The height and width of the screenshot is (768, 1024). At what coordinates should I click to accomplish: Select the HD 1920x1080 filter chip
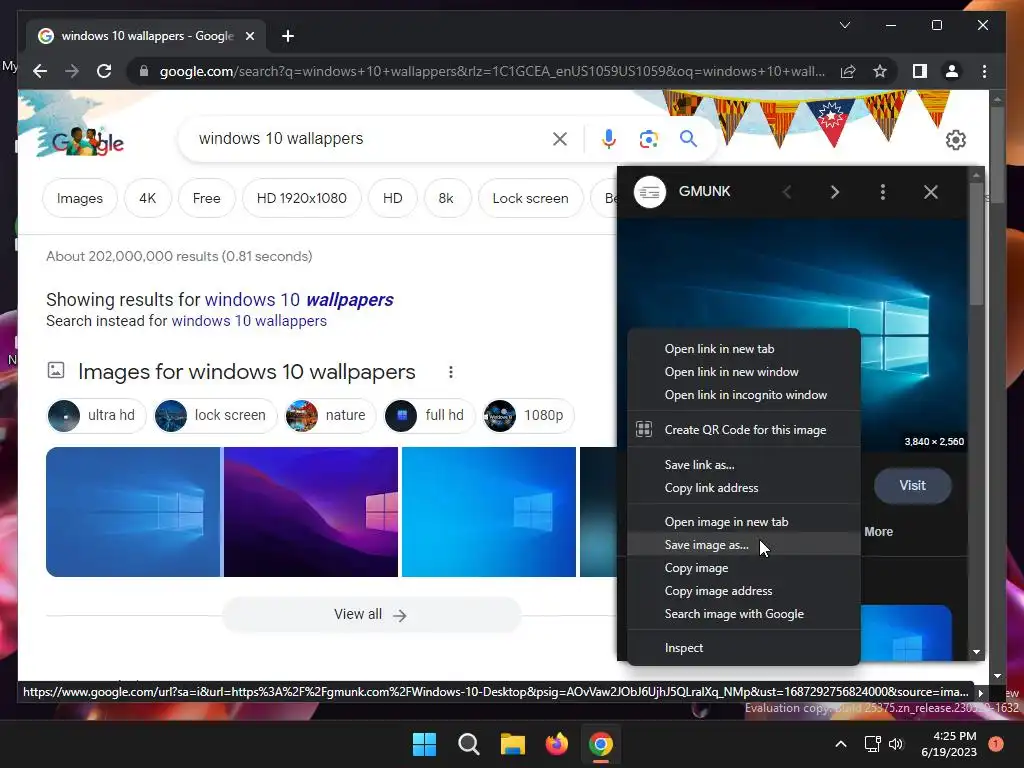(x=302, y=198)
